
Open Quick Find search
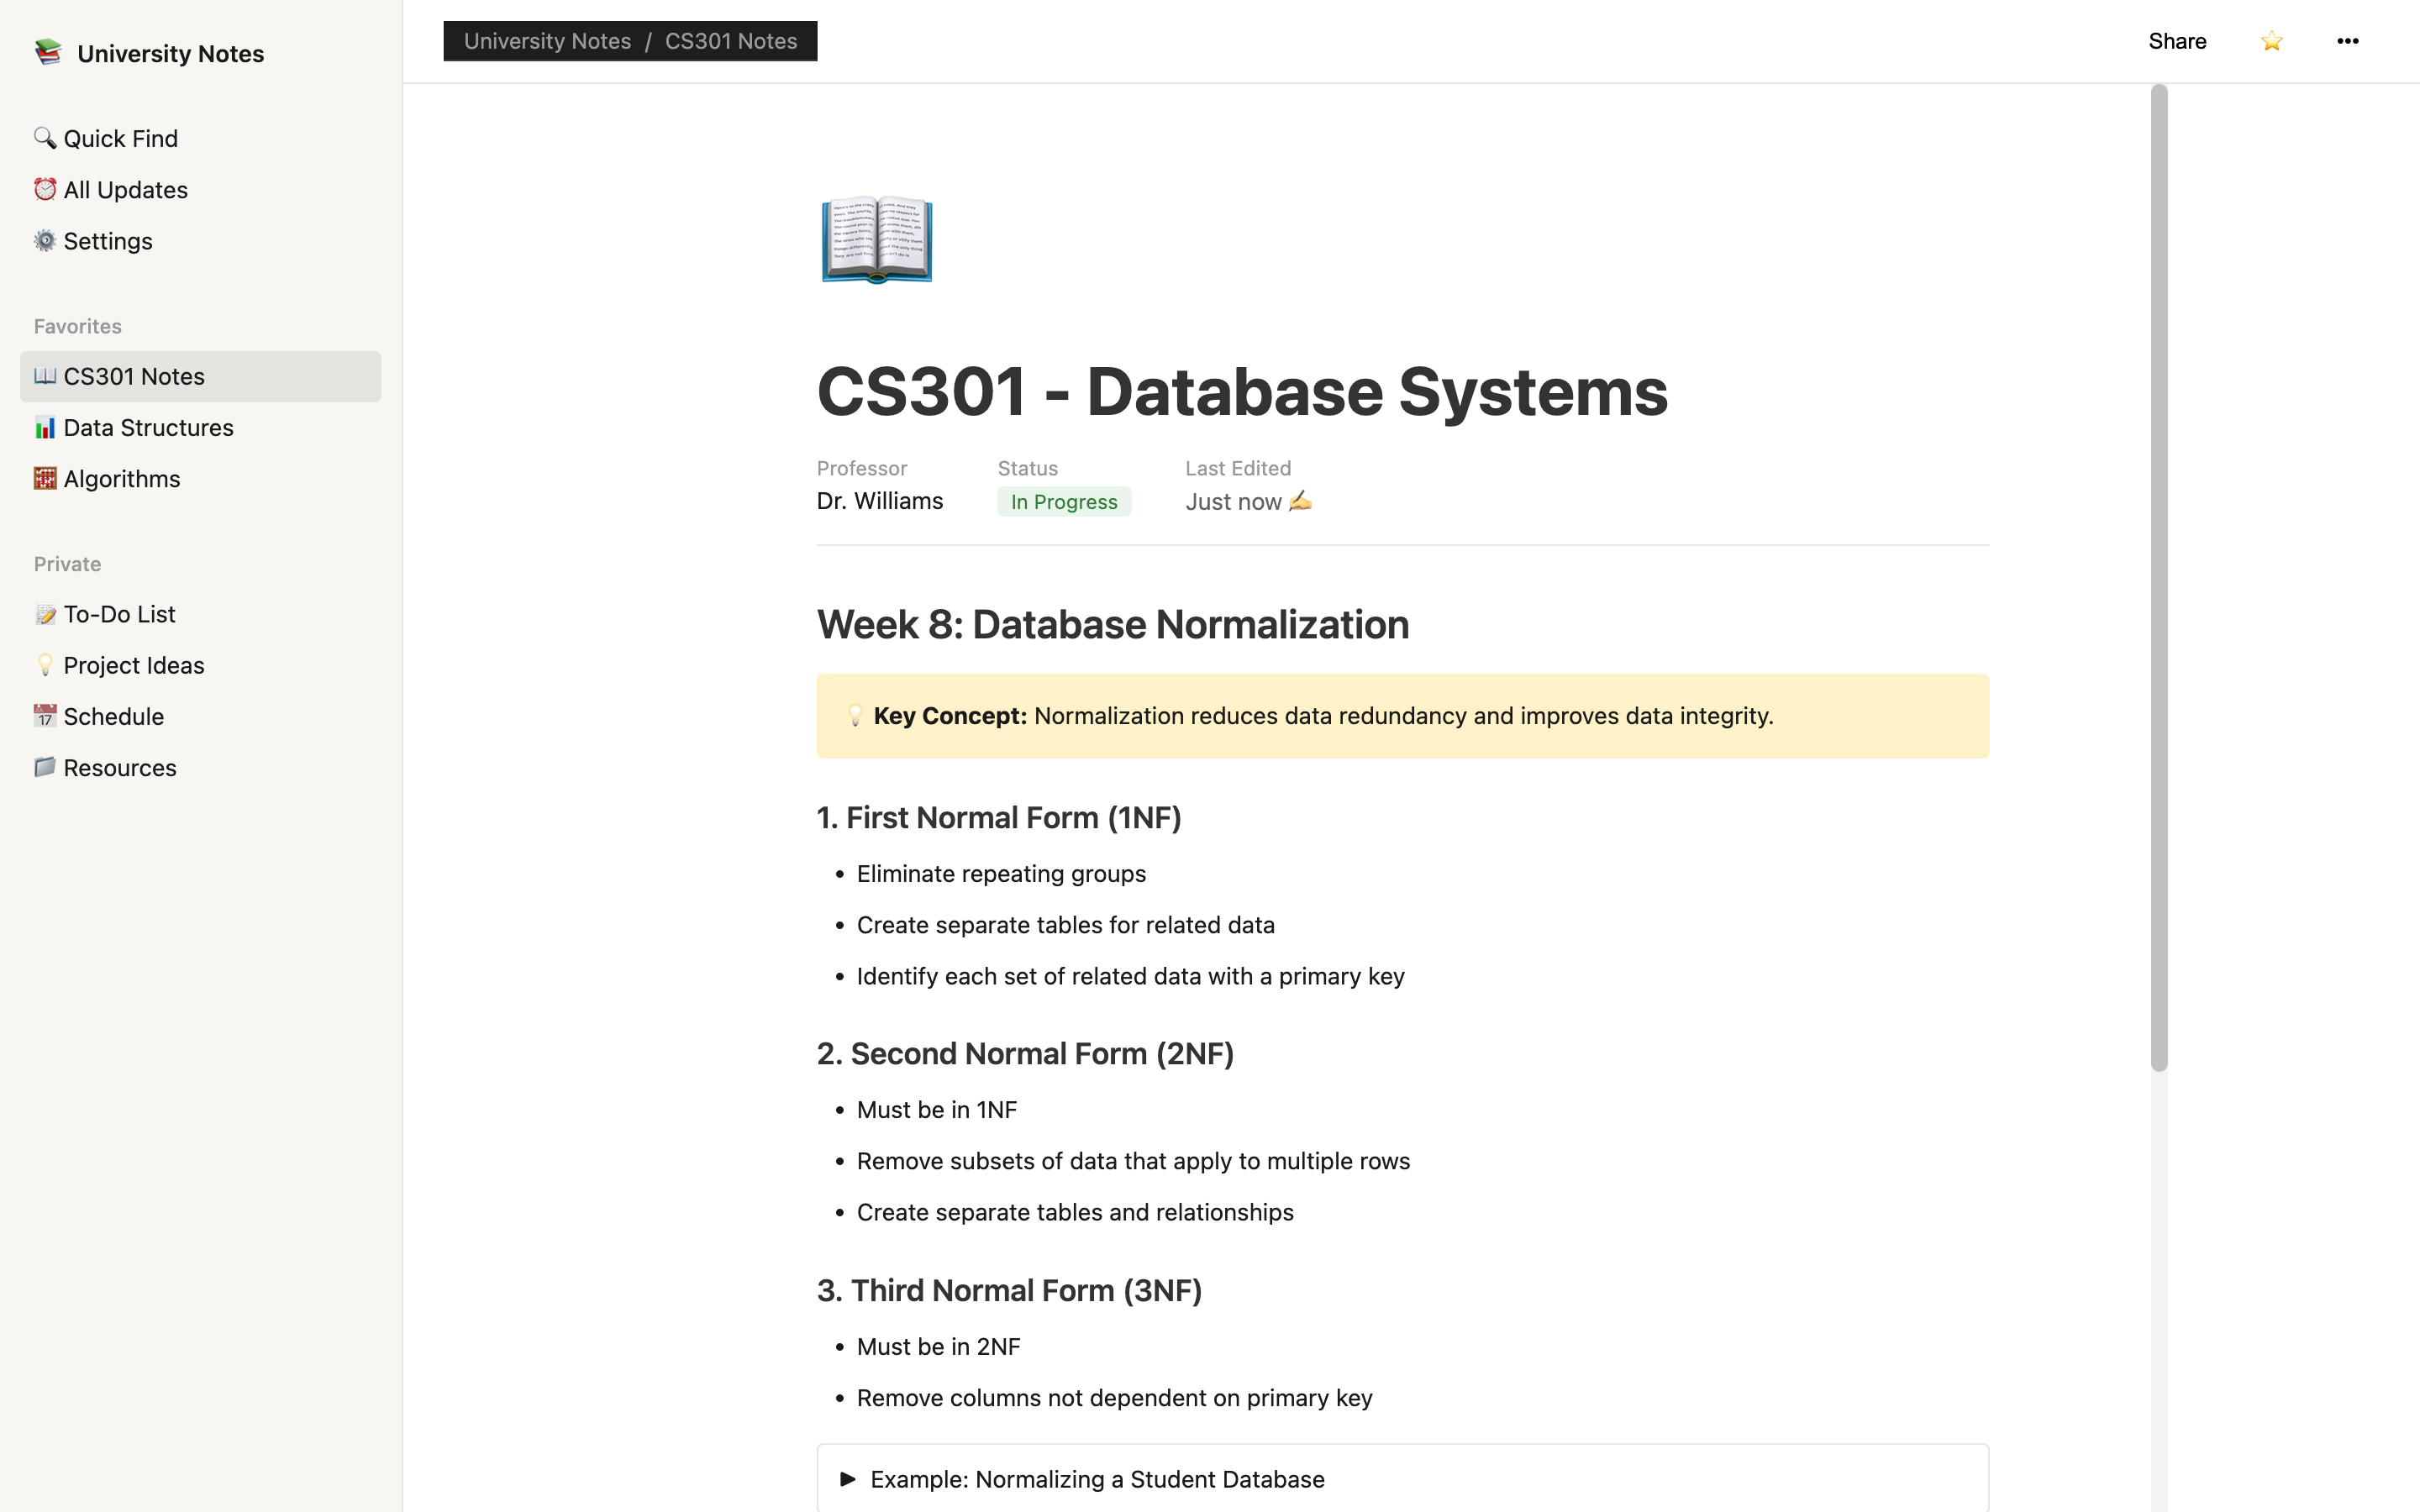pyautogui.click(x=120, y=139)
